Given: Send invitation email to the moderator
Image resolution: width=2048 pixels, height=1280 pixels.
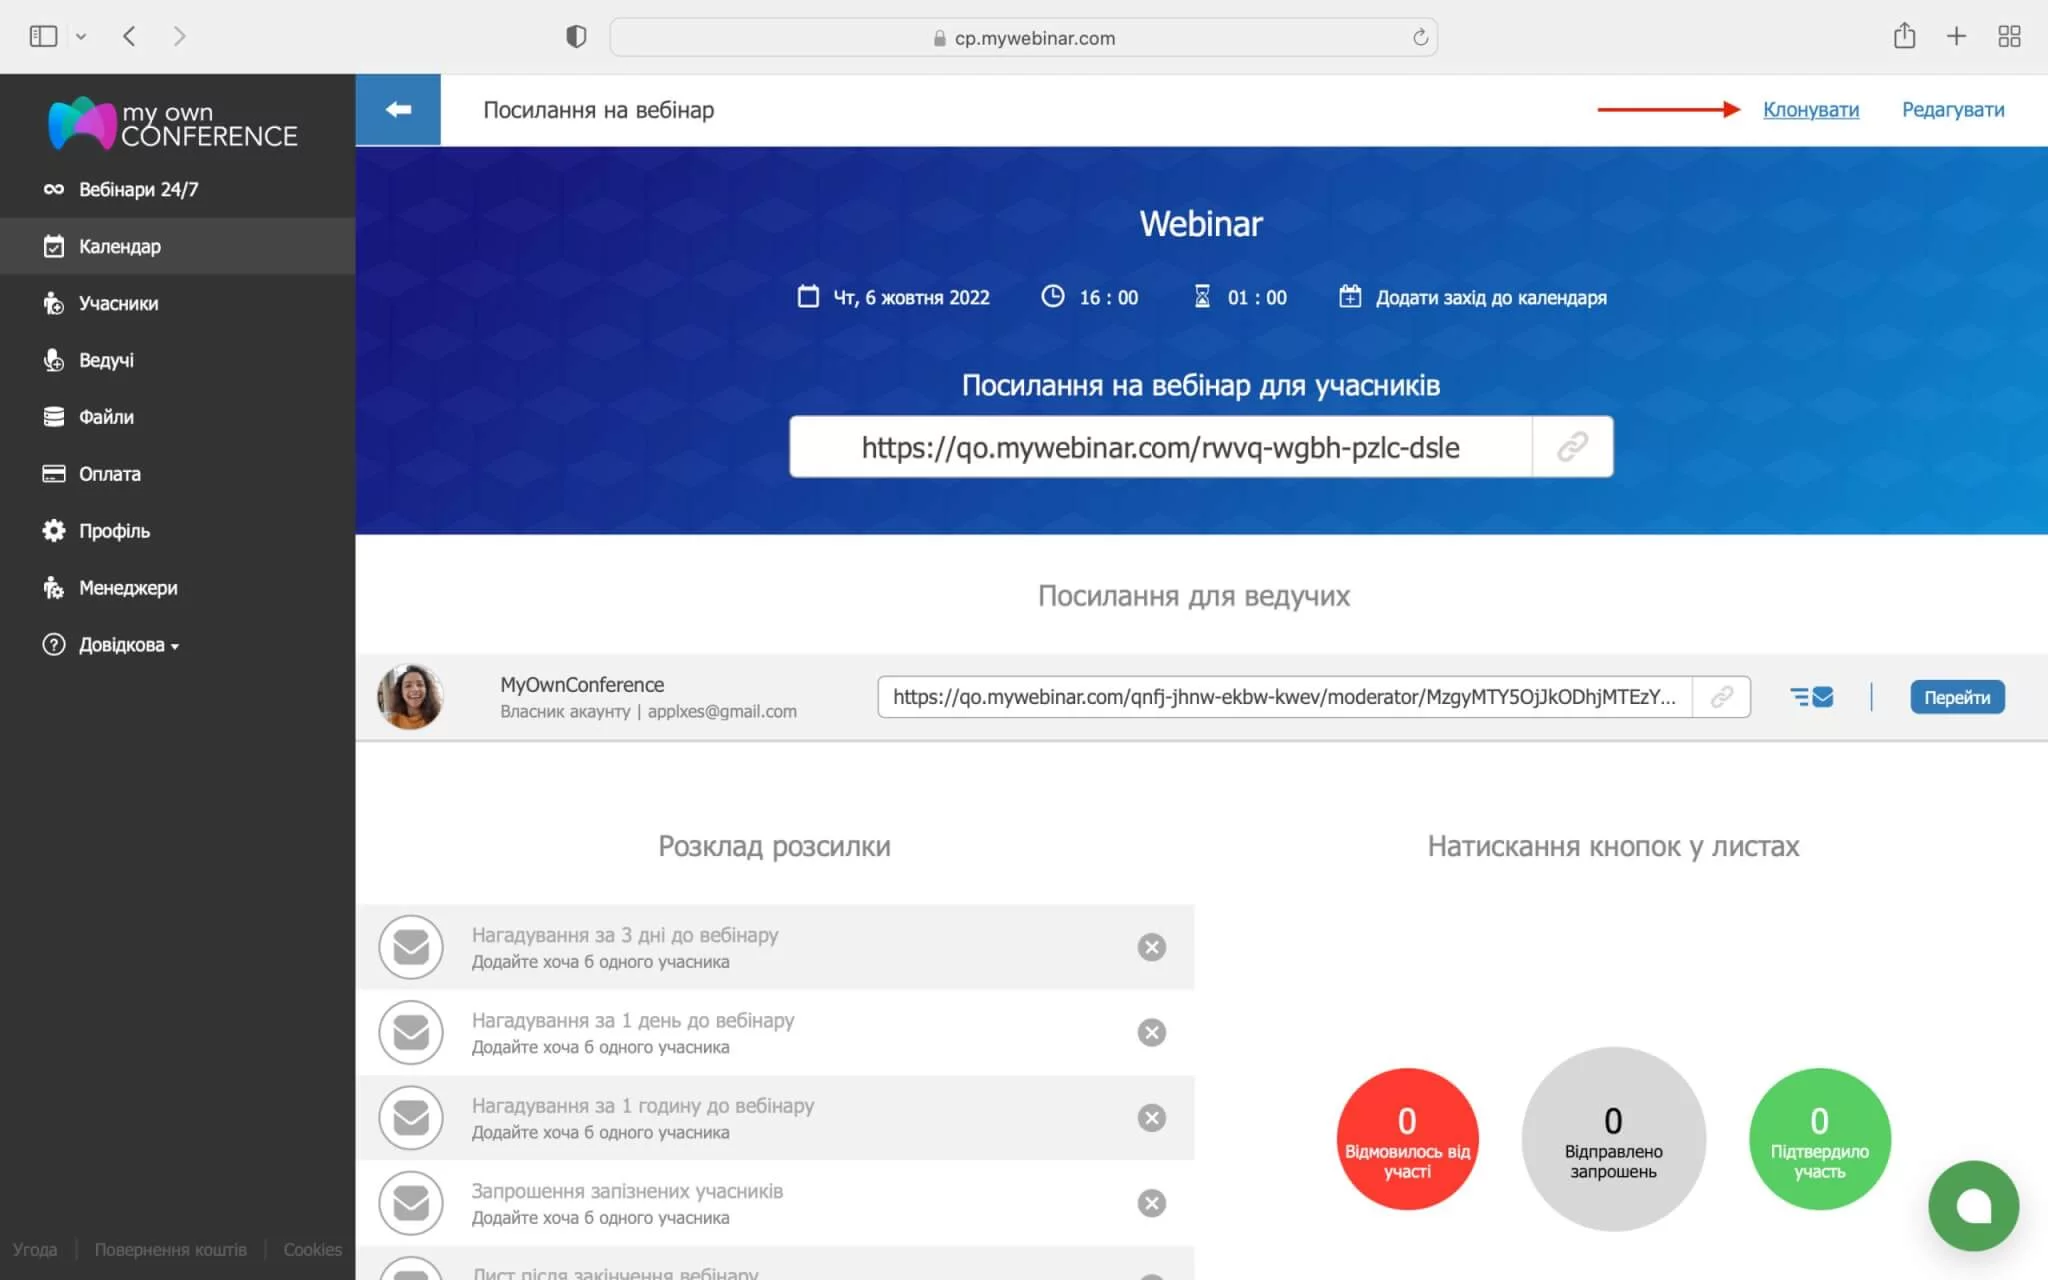Looking at the screenshot, I should (x=1813, y=697).
